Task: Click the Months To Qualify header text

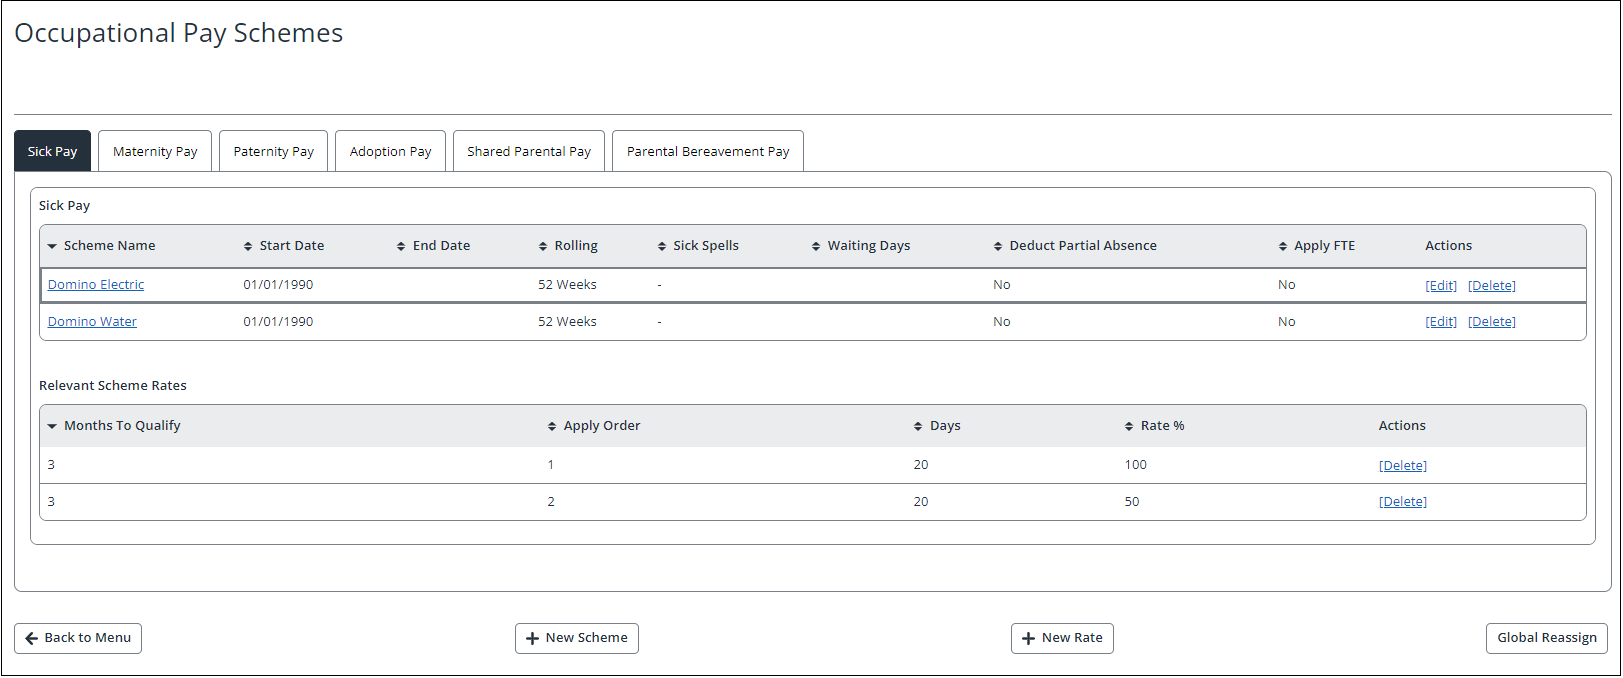Action: tap(123, 426)
